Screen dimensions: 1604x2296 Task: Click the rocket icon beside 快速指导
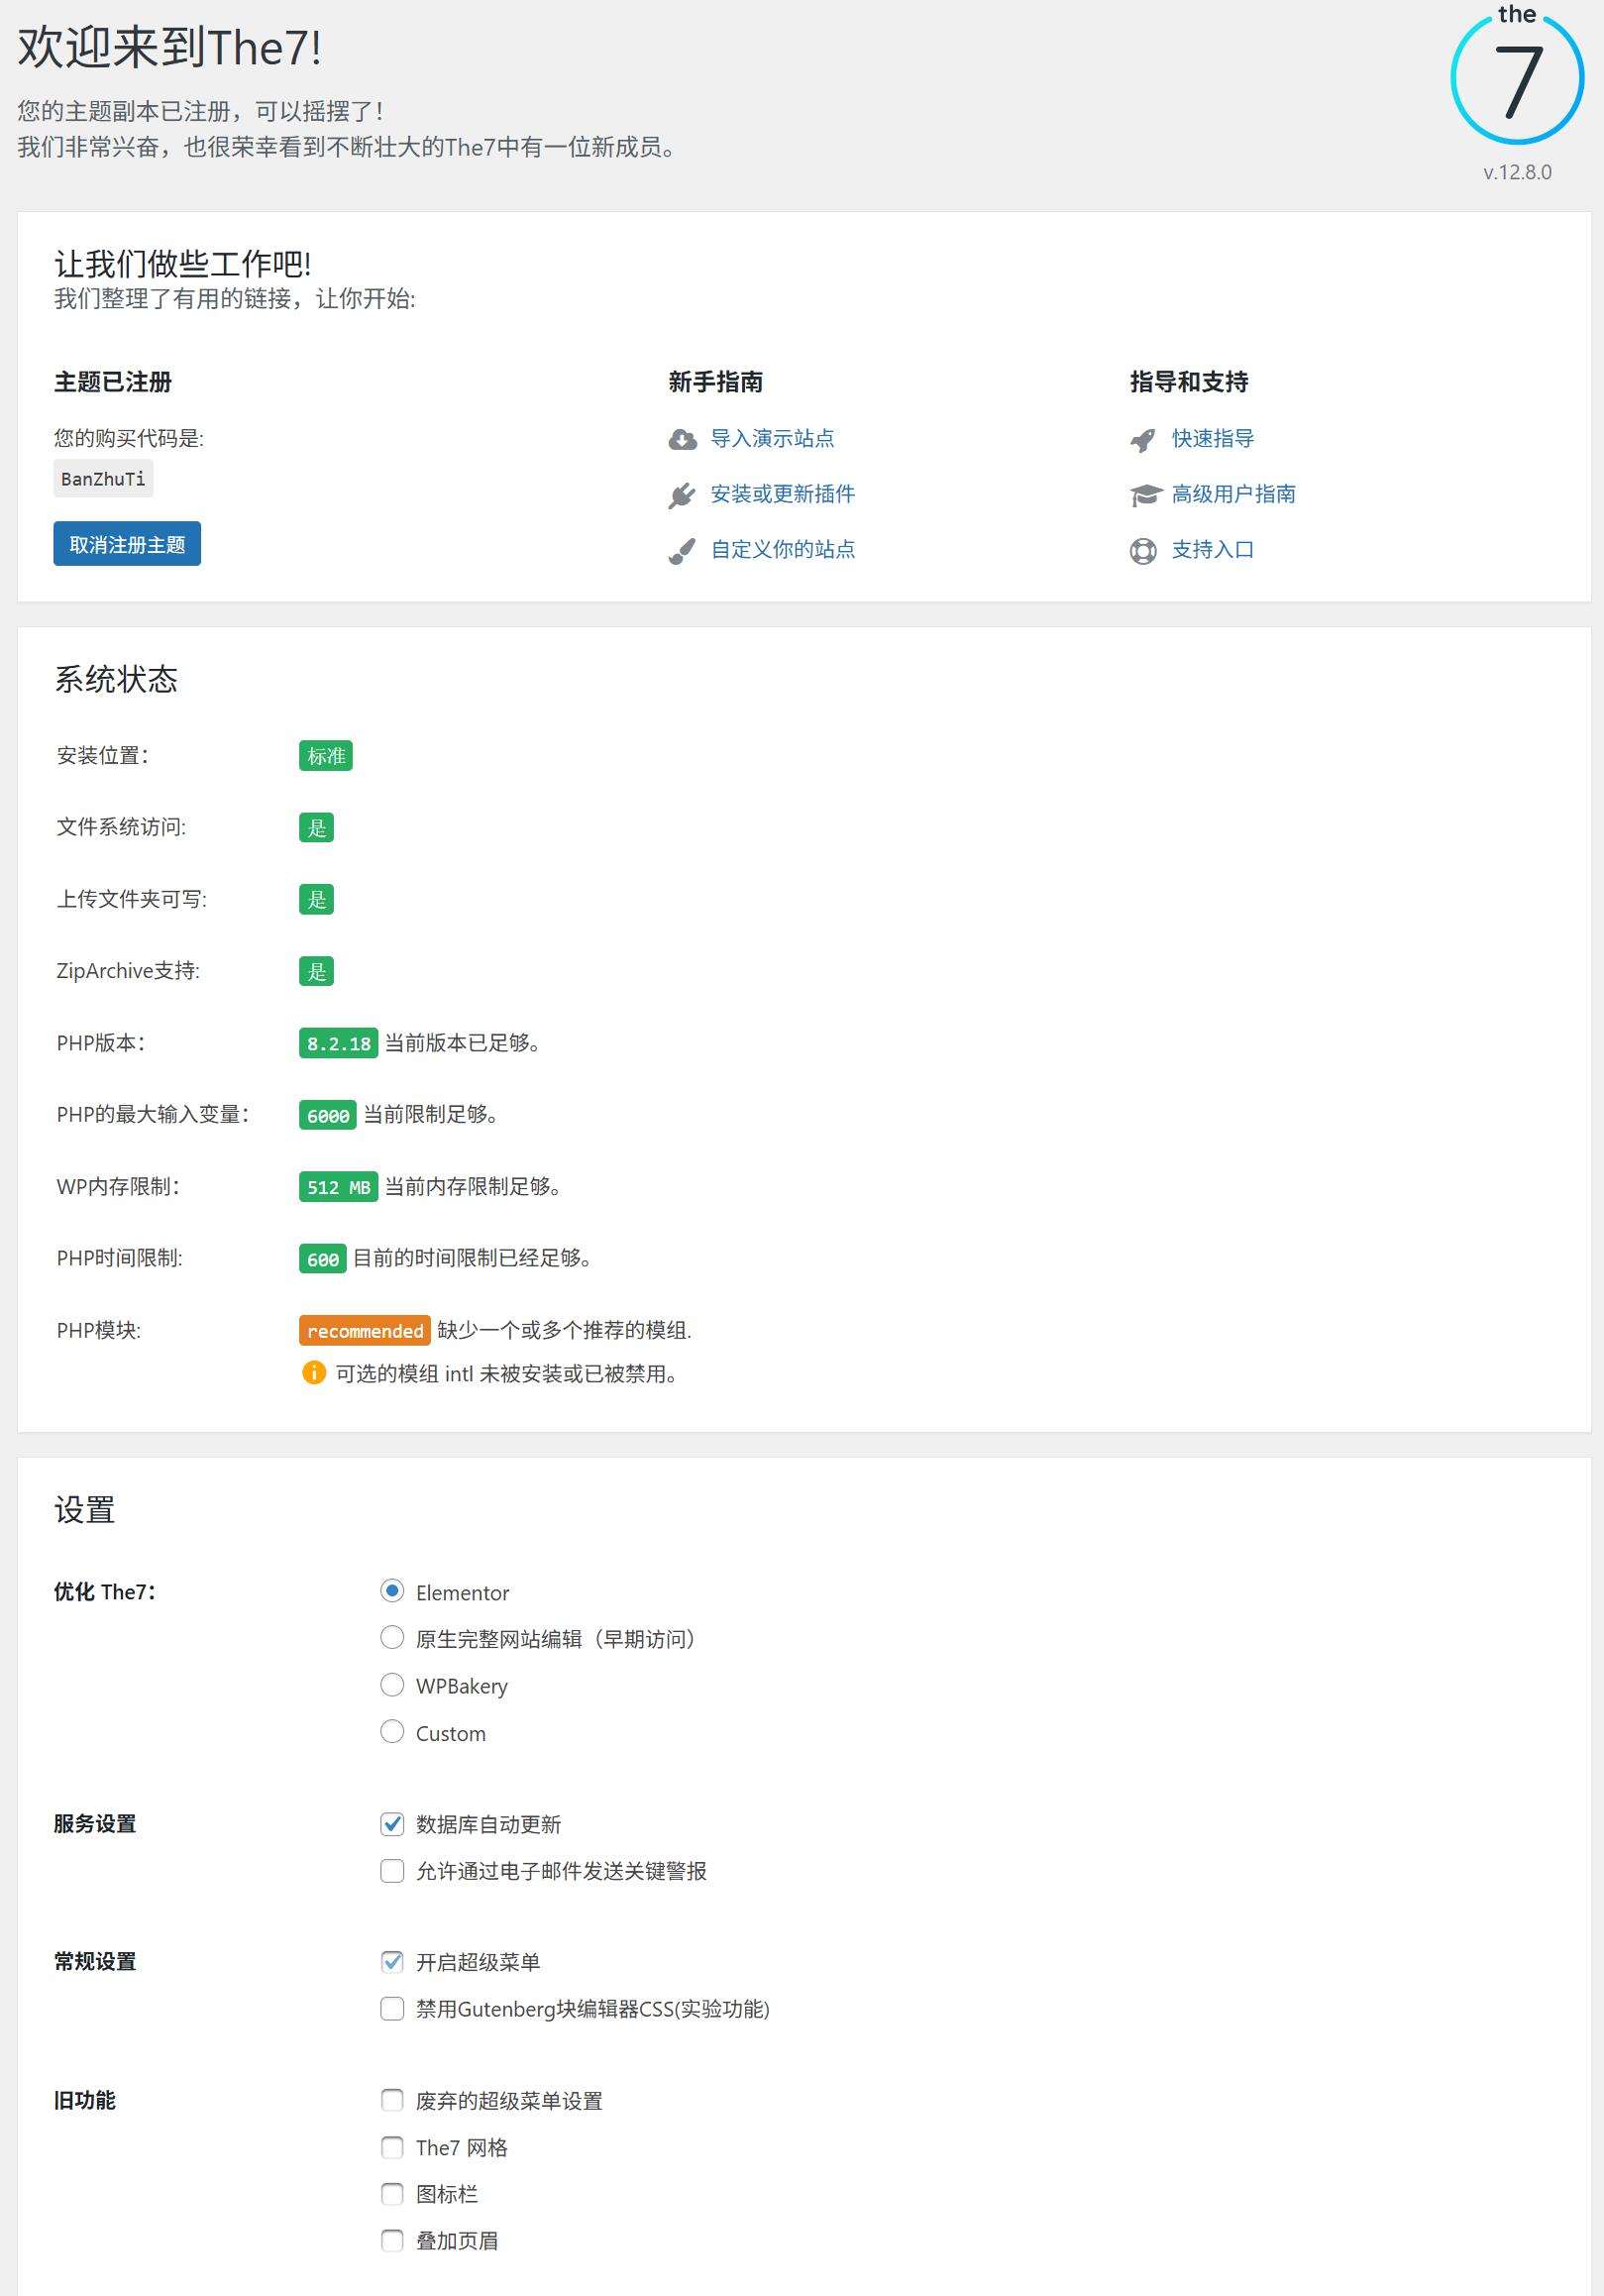[1143, 440]
